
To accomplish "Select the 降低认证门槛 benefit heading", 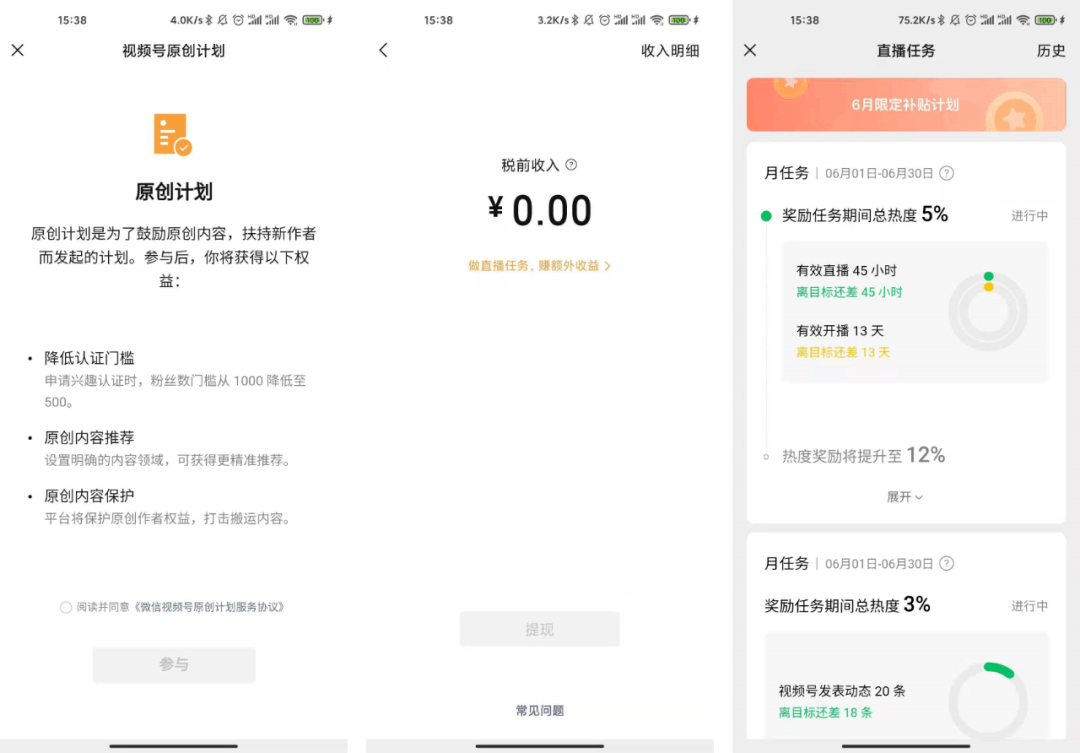I will (90, 358).
